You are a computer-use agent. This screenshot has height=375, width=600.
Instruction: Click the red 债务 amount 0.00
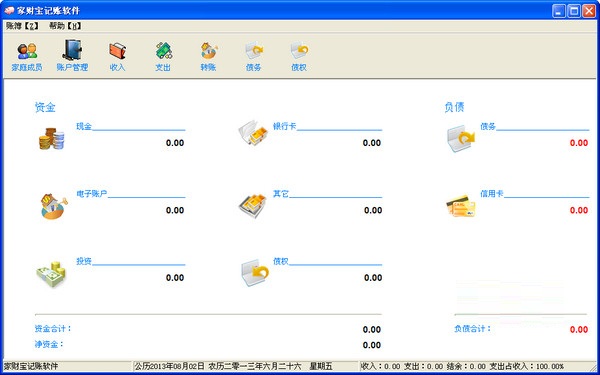[x=579, y=143]
